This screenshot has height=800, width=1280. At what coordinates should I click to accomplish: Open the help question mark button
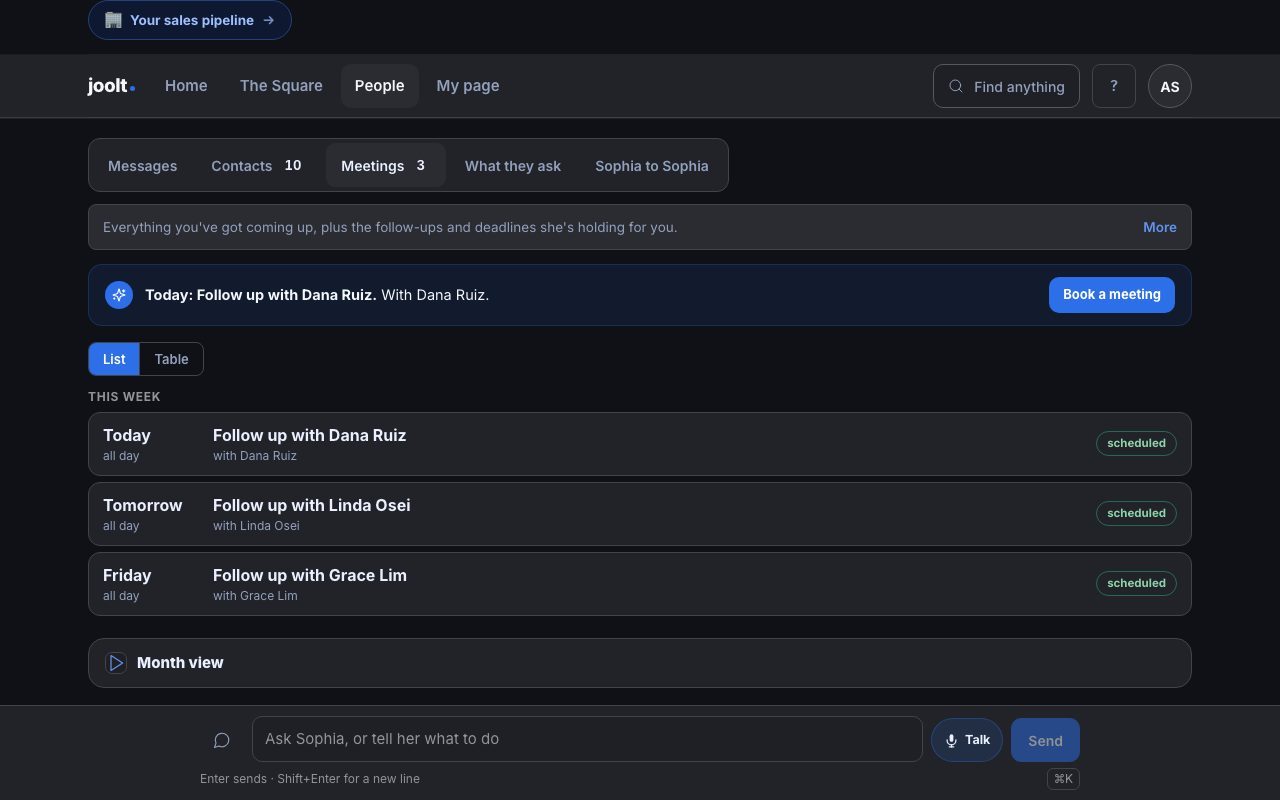[1113, 86]
